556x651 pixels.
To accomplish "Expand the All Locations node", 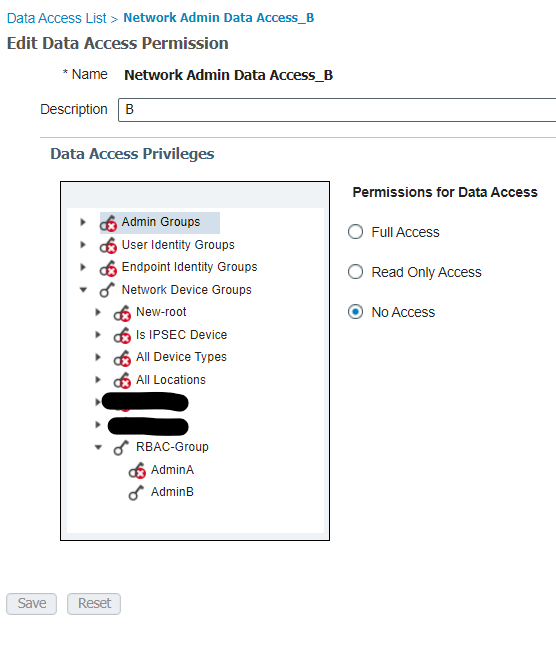I will click(x=98, y=379).
